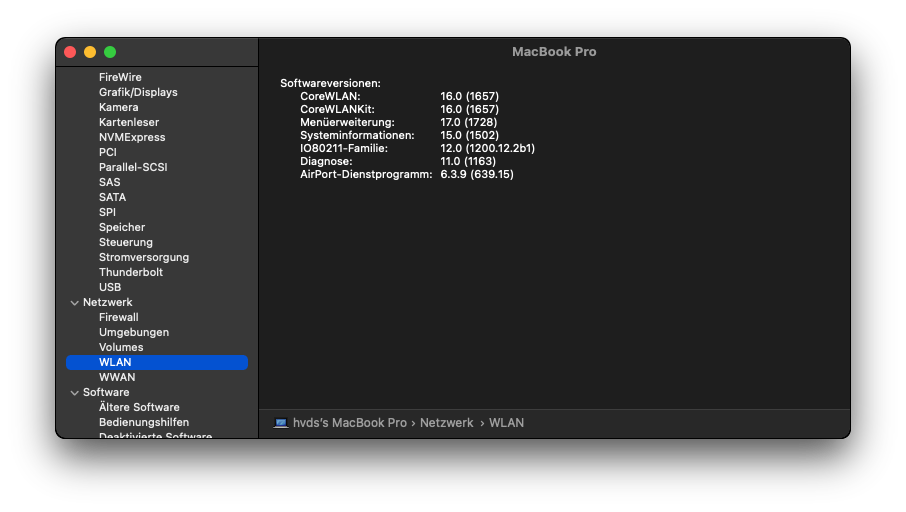
Task: Select Firewall in the sidebar
Action: [118, 317]
